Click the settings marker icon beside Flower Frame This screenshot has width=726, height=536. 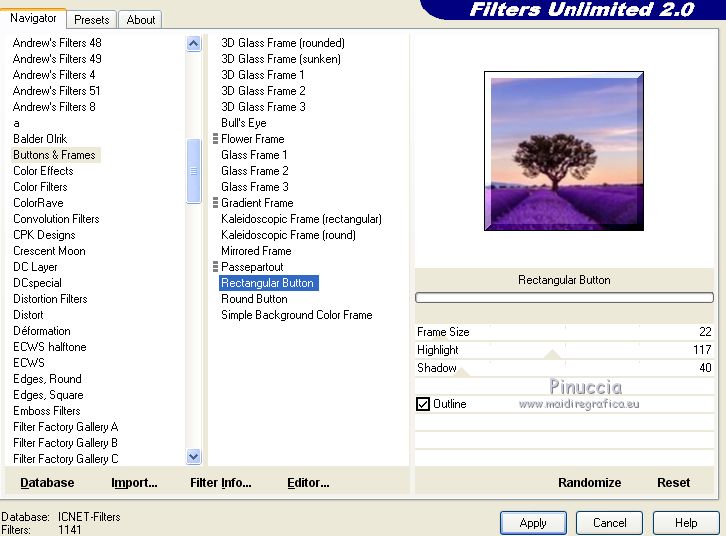[x=215, y=138]
